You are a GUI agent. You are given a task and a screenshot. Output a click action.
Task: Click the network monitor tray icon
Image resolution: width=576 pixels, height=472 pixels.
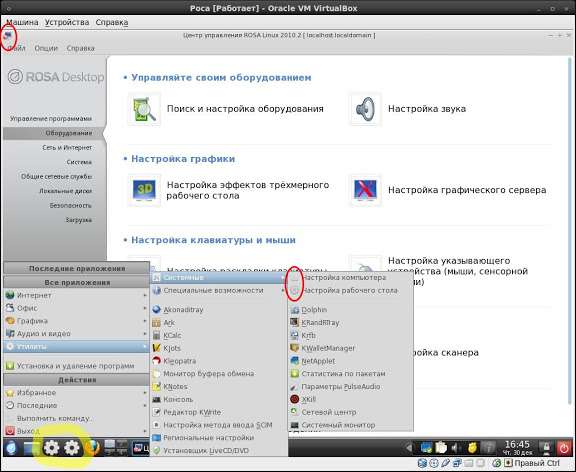426,448
